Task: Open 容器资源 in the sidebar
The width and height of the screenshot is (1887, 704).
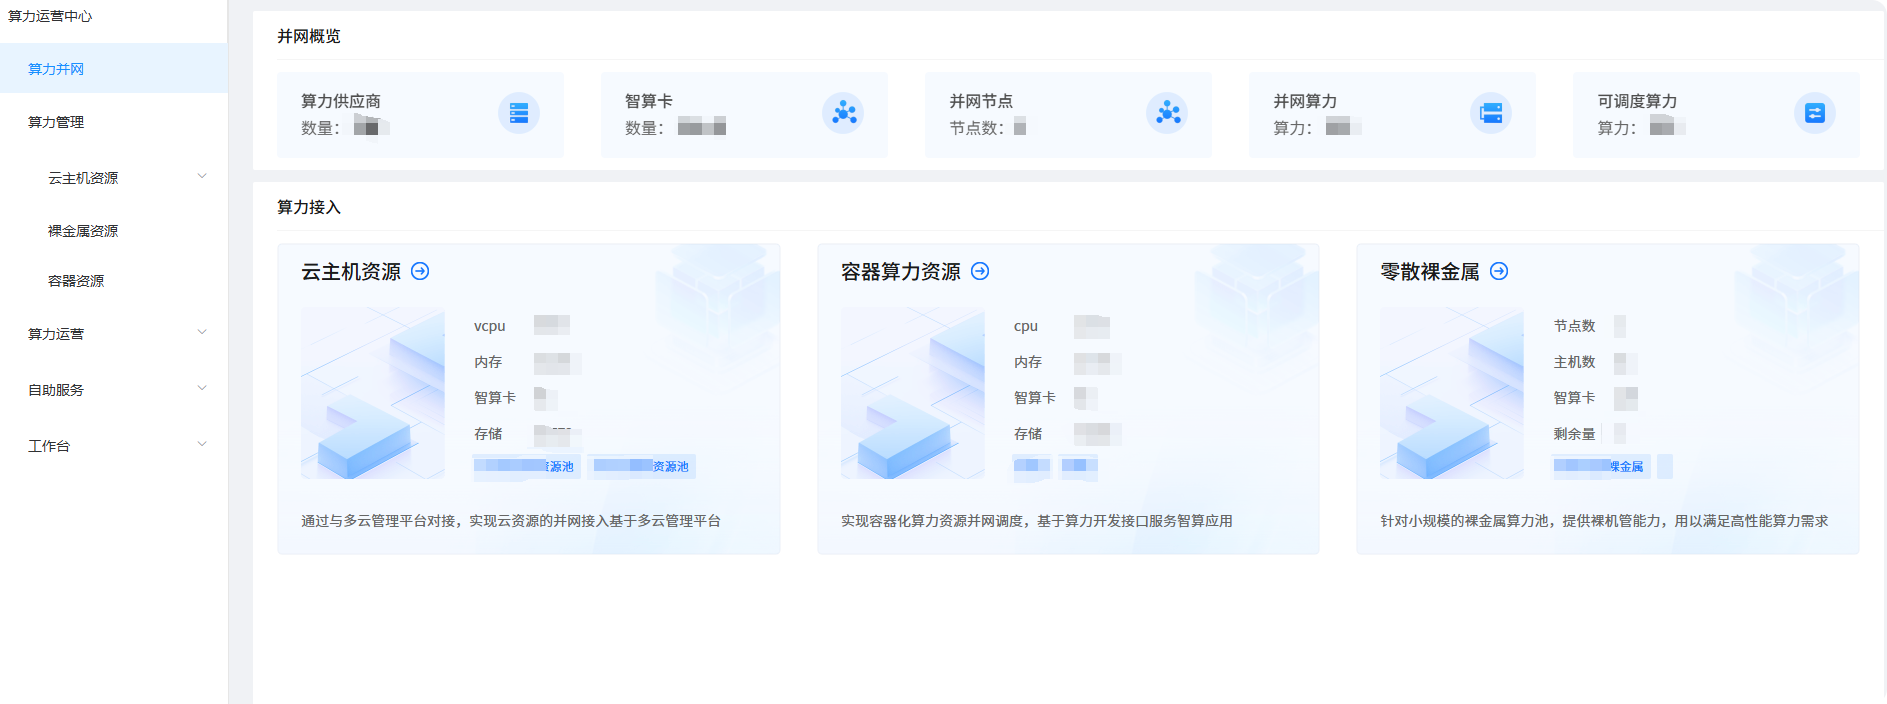Action: 76,281
